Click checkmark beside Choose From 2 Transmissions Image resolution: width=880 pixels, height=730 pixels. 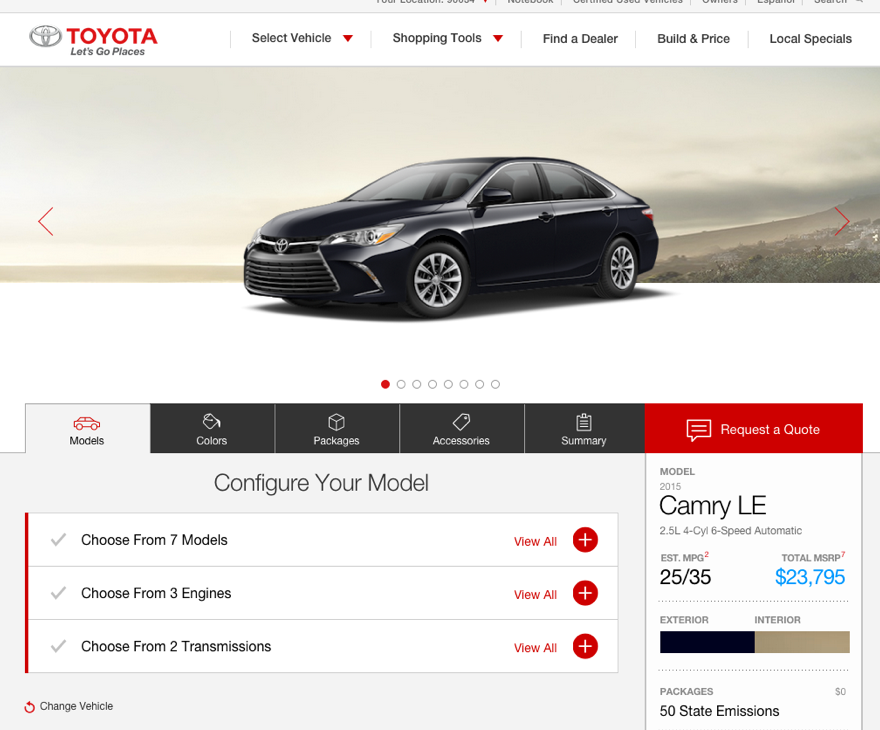[x=58, y=646]
